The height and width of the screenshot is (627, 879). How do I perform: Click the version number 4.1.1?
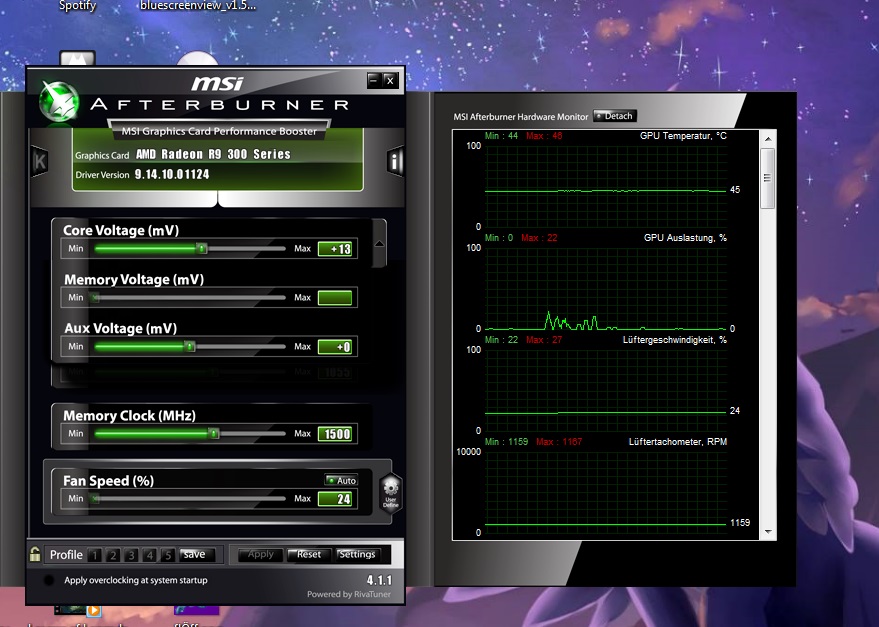pos(380,580)
